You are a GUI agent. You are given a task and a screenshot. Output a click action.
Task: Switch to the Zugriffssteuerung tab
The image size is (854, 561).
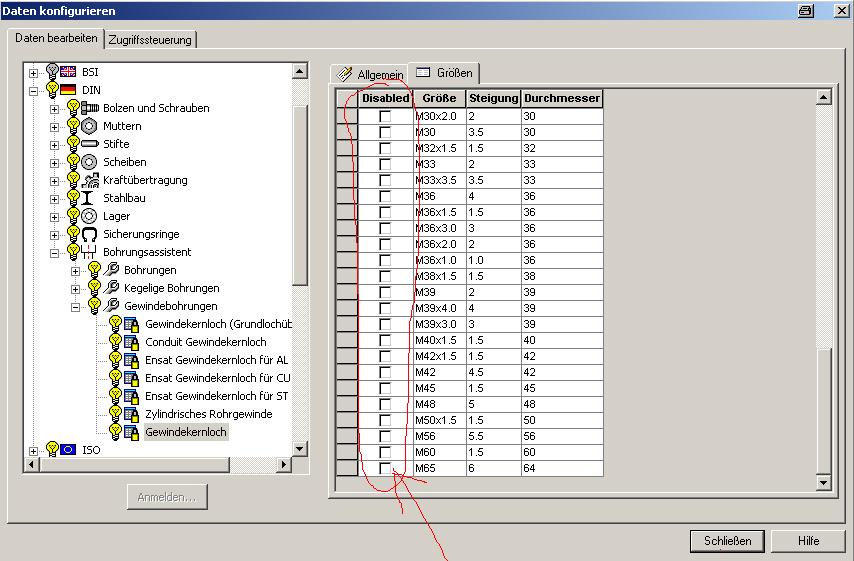(151, 39)
